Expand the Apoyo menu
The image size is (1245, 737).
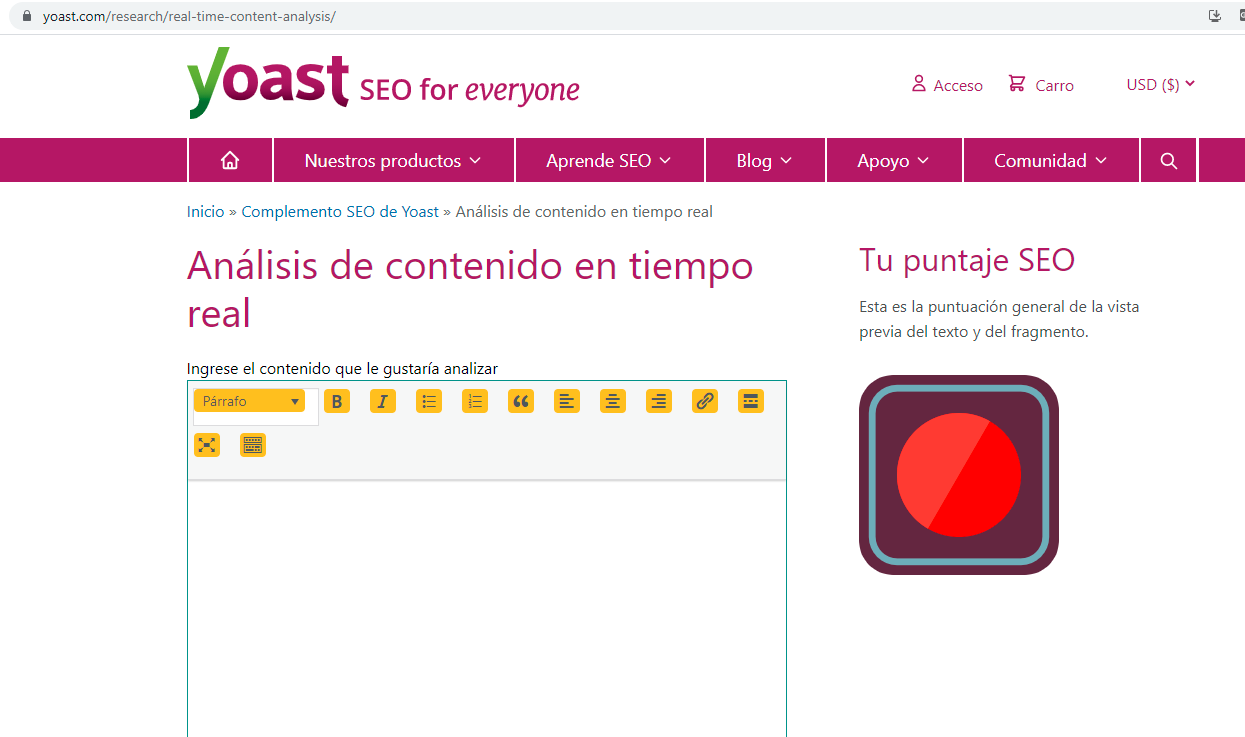click(x=894, y=160)
